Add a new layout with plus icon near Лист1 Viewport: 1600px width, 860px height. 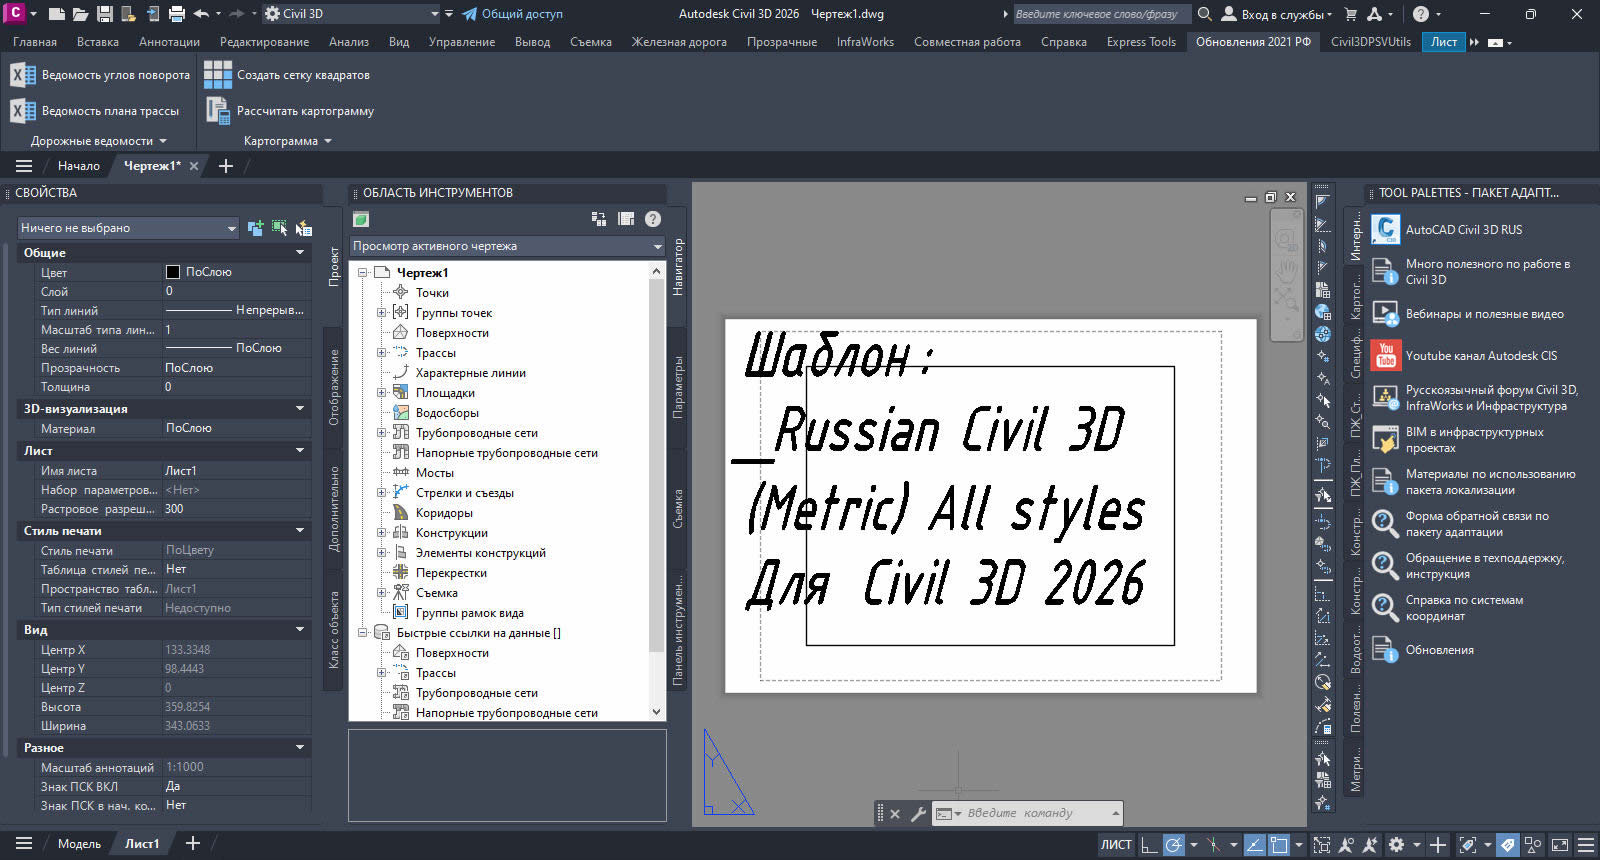[x=193, y=843]
